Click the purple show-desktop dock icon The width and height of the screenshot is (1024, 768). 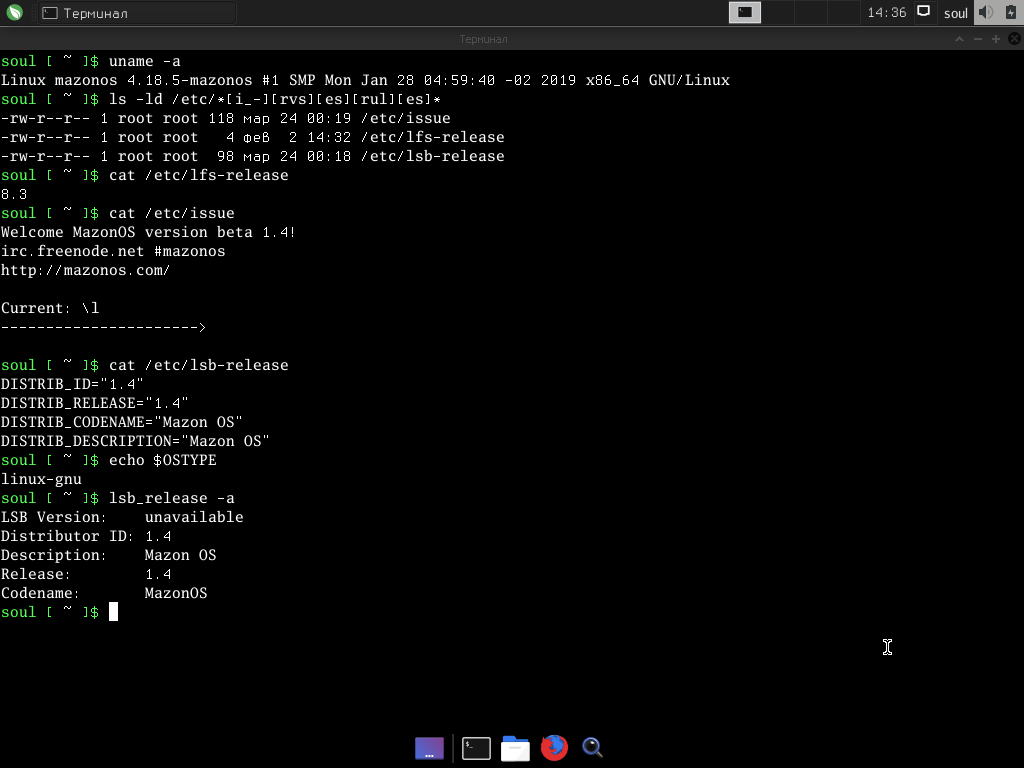pos(429,748)
